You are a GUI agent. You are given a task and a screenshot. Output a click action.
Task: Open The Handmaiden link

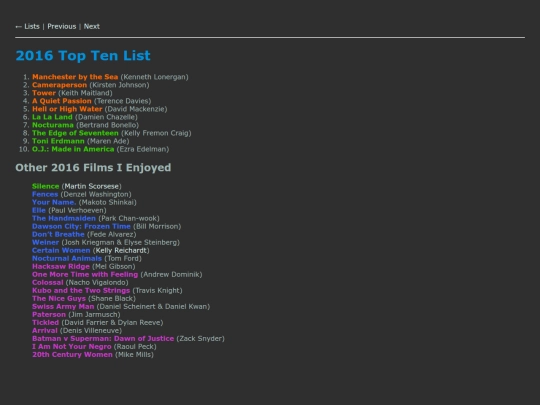[64, 218]
